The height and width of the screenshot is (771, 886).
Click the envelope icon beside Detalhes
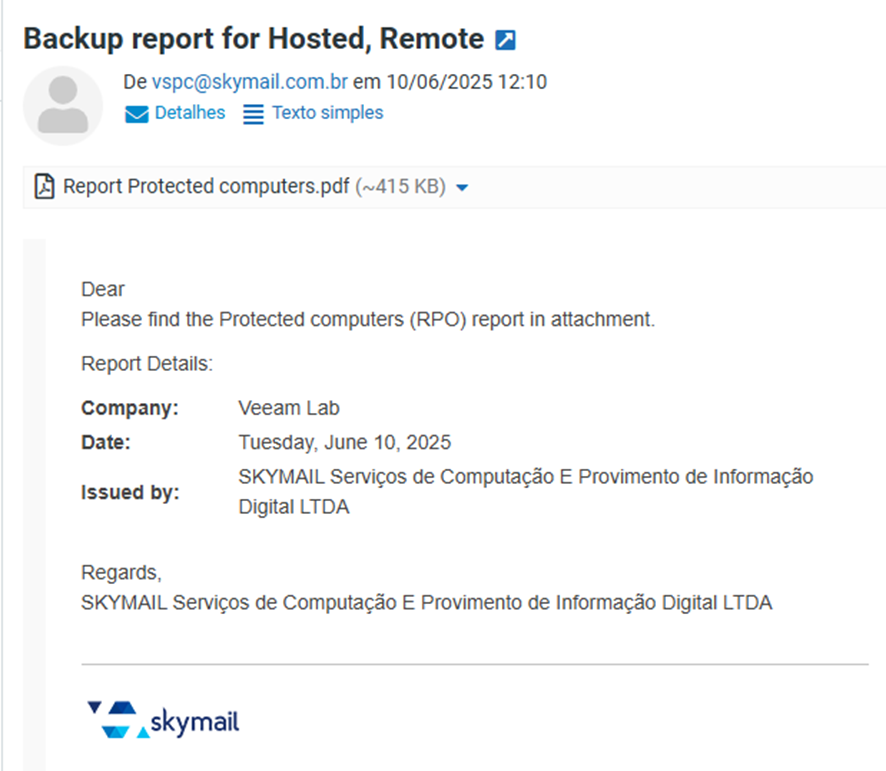136,114
